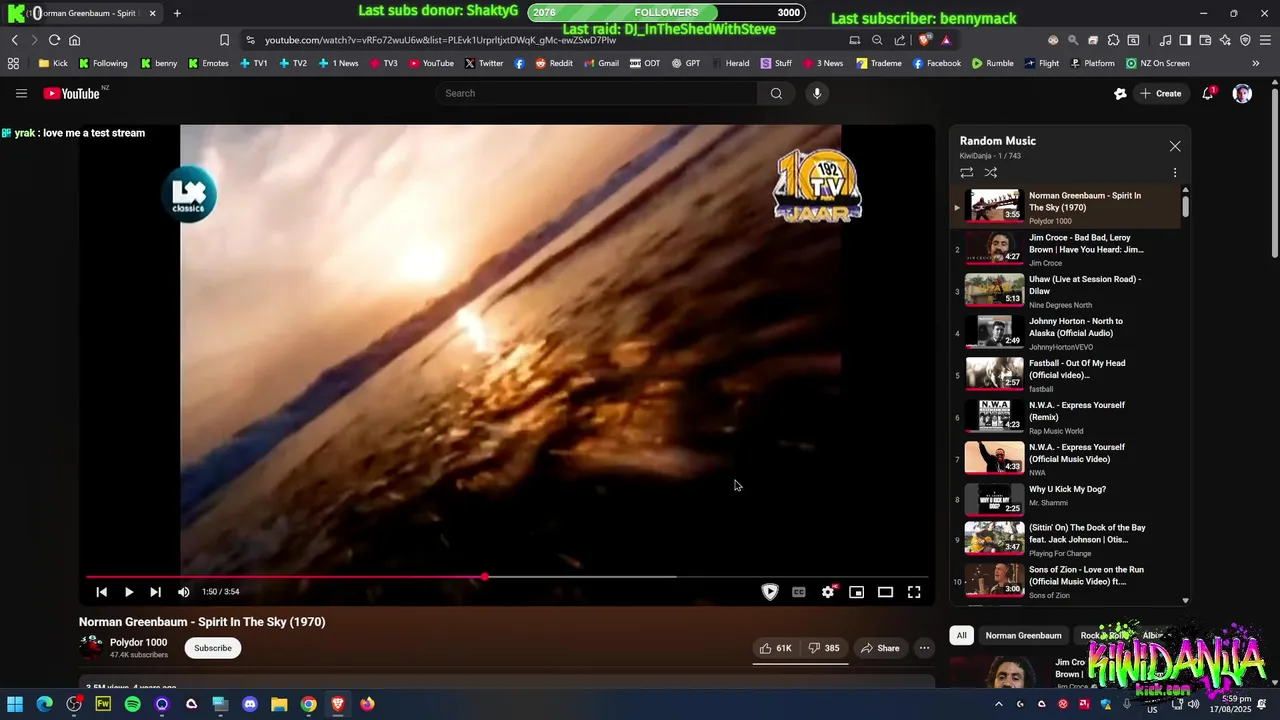Seek on the red video progress bar
The image size is (1280, 720).
point(507,577)
